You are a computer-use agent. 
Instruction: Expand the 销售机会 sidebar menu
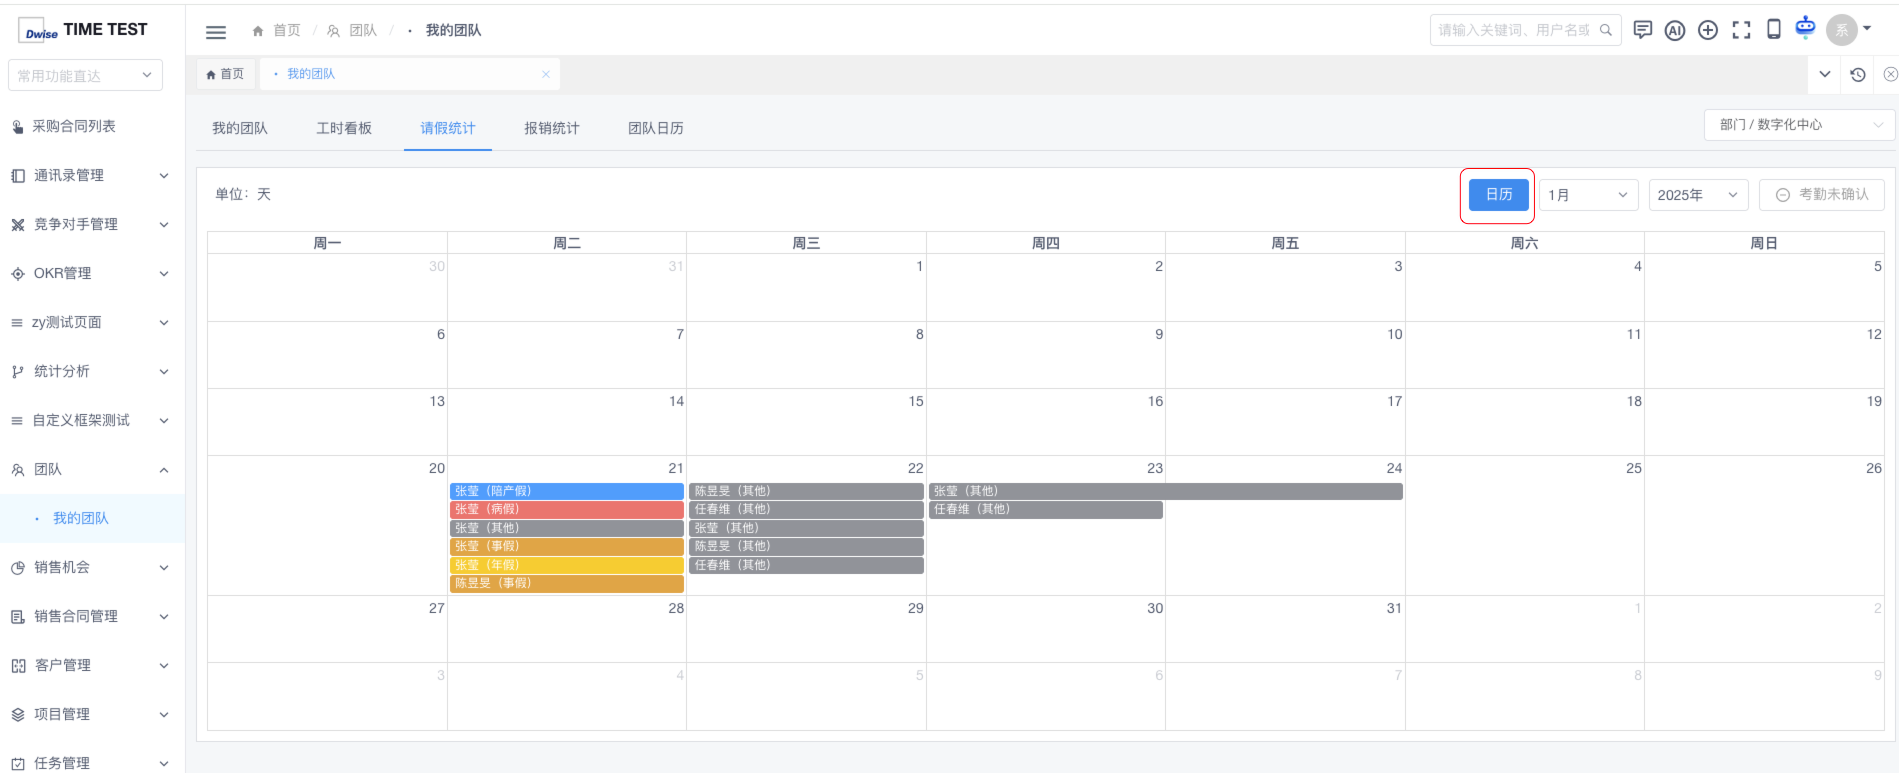coord(90,567)
